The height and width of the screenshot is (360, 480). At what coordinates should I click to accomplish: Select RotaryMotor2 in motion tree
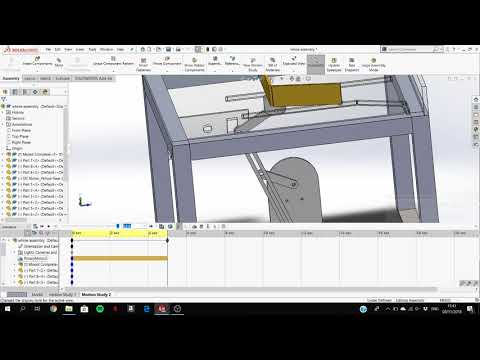pyautogui.click(x=35, y=258)
